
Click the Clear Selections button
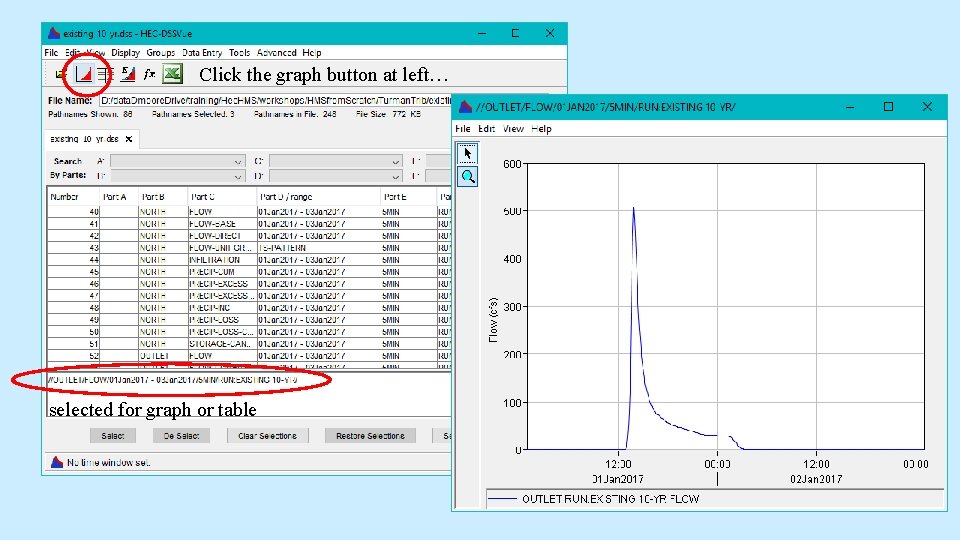[x=268, y=436]
